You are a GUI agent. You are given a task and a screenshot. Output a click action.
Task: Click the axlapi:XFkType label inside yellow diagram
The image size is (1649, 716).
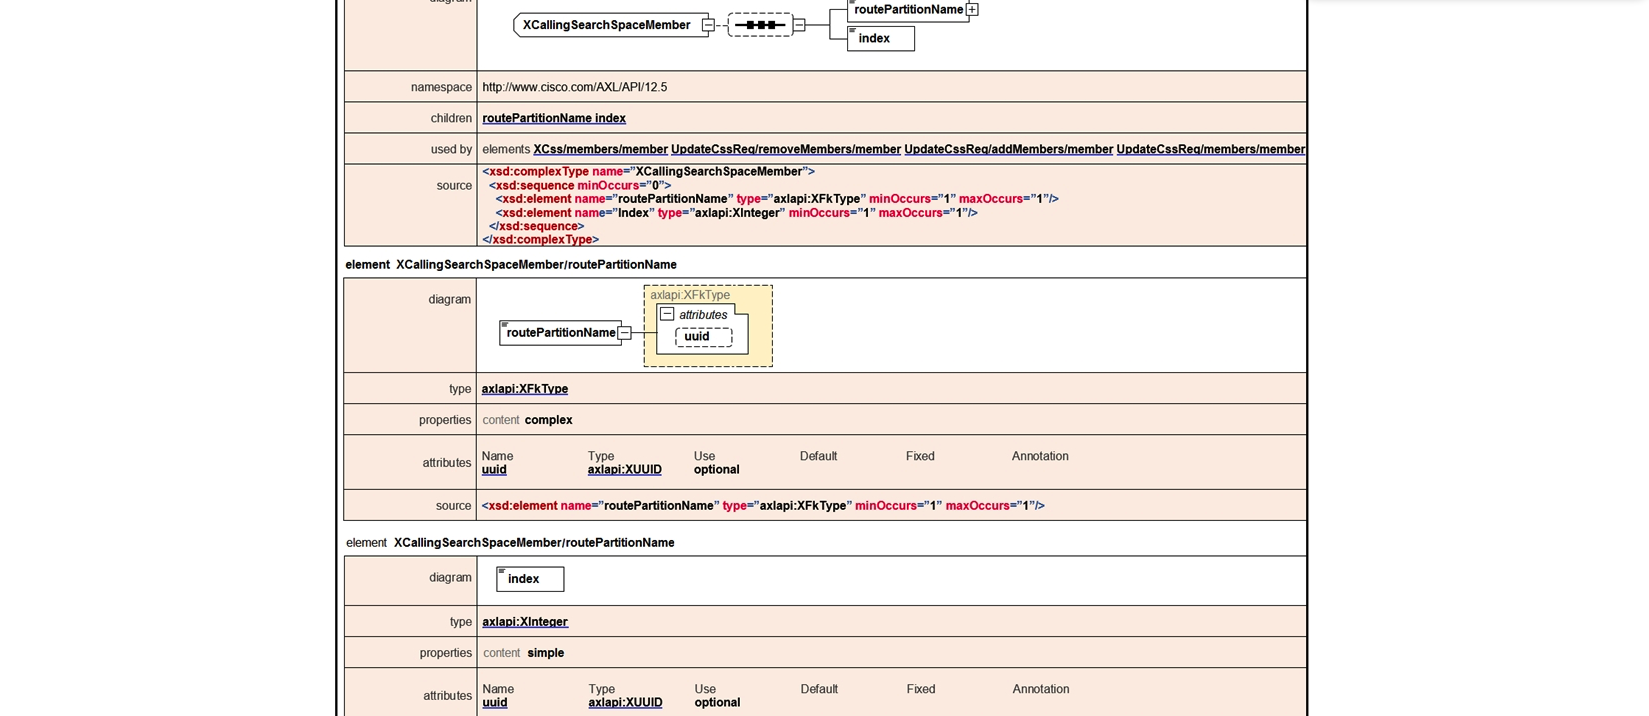tap(690, 295)
